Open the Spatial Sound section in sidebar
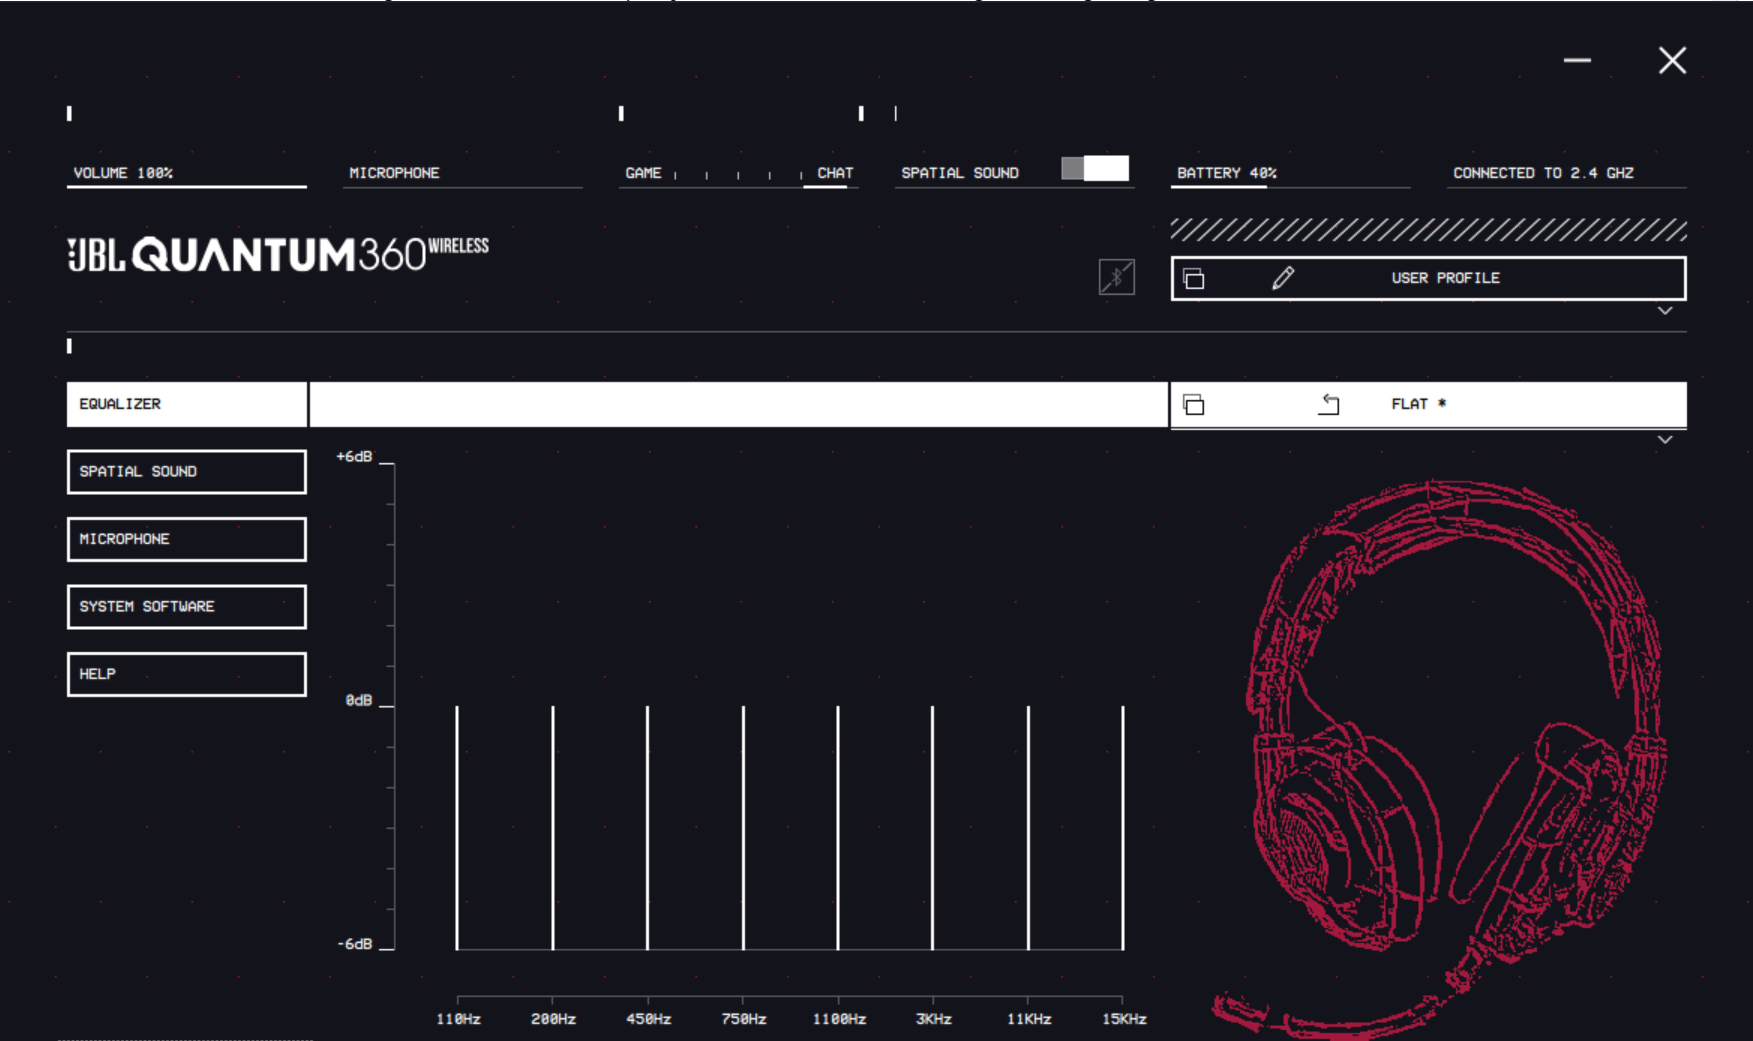This screenshot has width=1753, height=1041. pyautogui.click(x=187, y=471)
